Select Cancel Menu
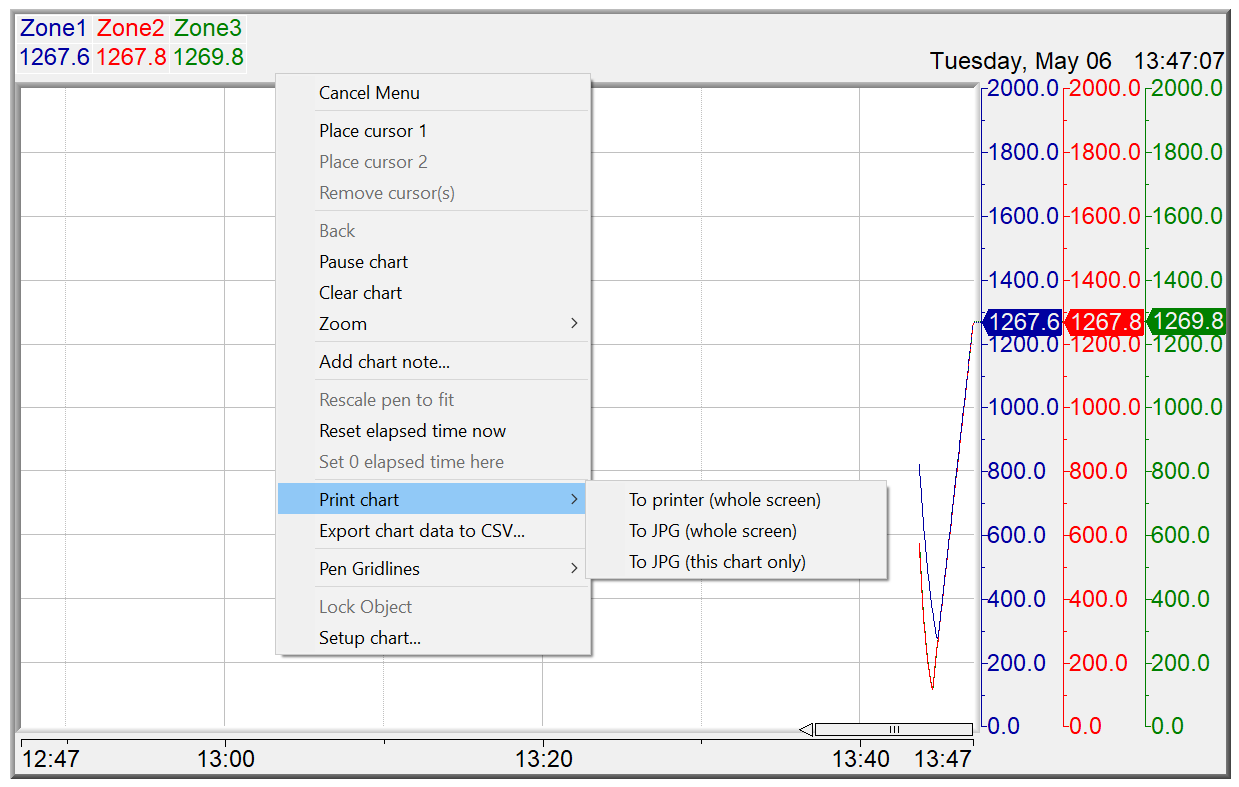 point(369,93)
